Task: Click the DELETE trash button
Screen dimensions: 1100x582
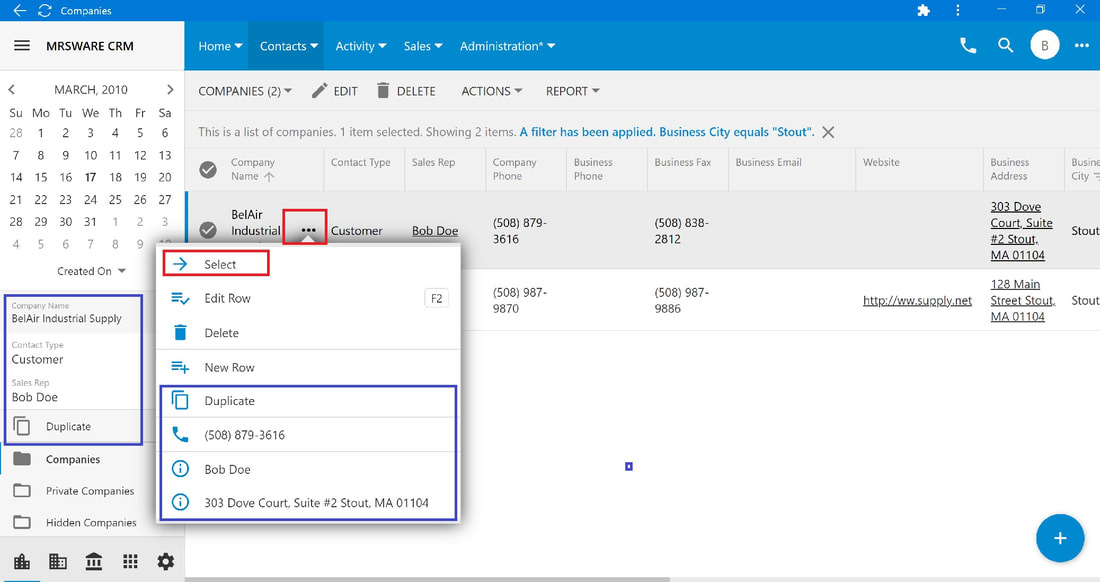Action: [x=406, y=91]
